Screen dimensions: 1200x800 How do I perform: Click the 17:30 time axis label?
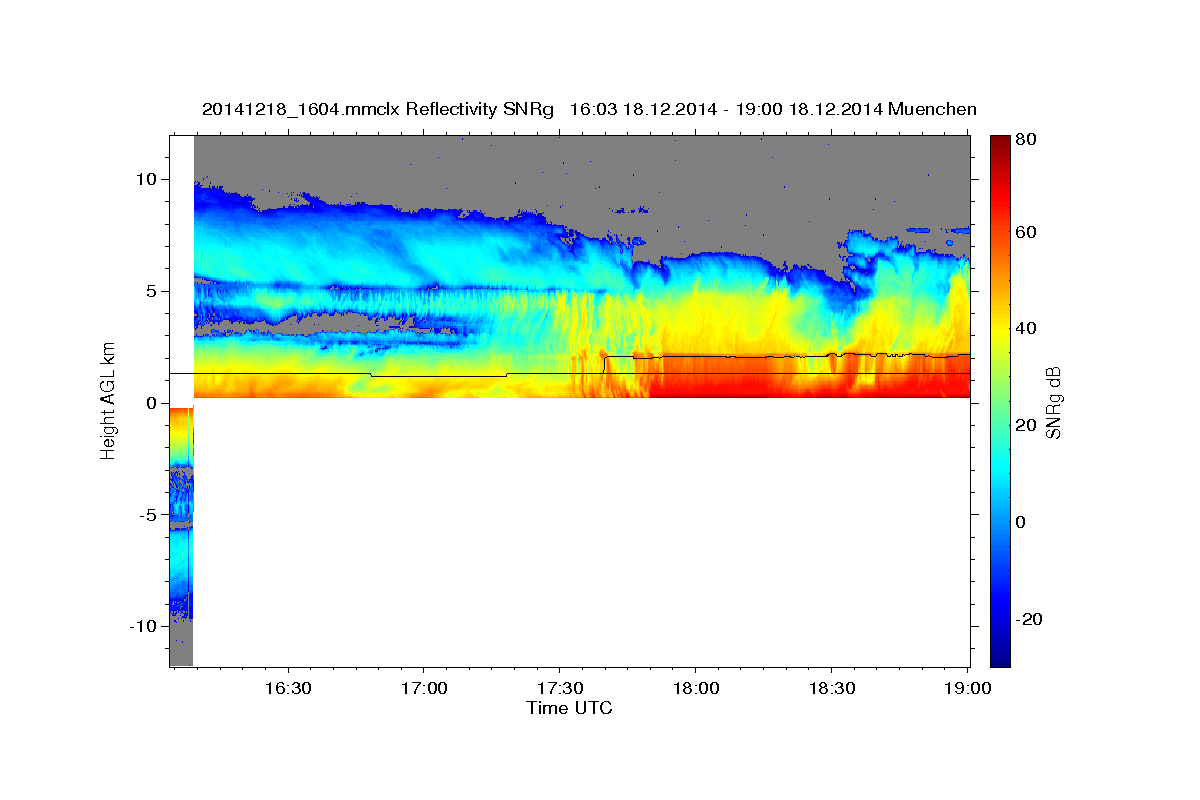[559, 689]
